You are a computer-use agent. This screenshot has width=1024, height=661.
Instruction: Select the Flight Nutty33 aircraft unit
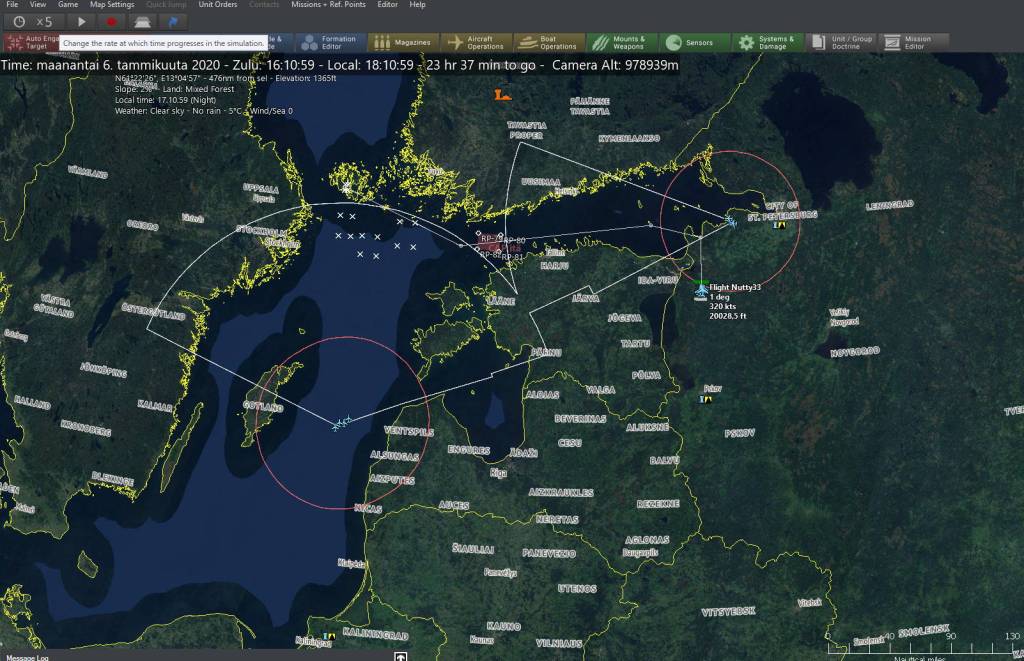tap(701, 288)
